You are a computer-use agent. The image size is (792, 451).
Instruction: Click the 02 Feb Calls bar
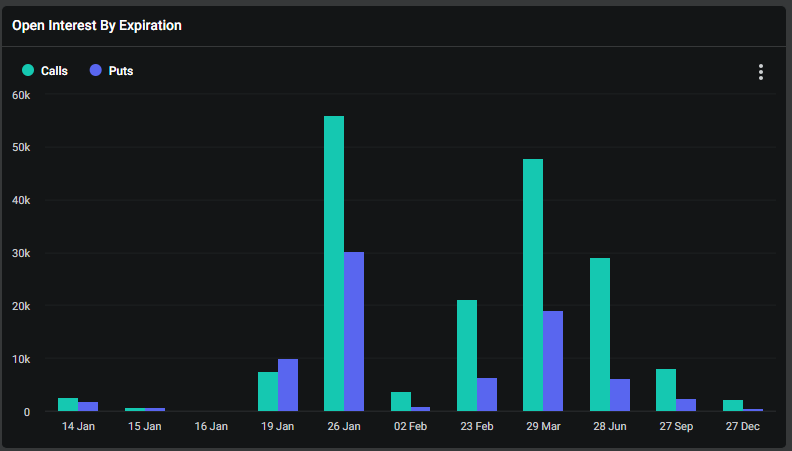(401, 402)
